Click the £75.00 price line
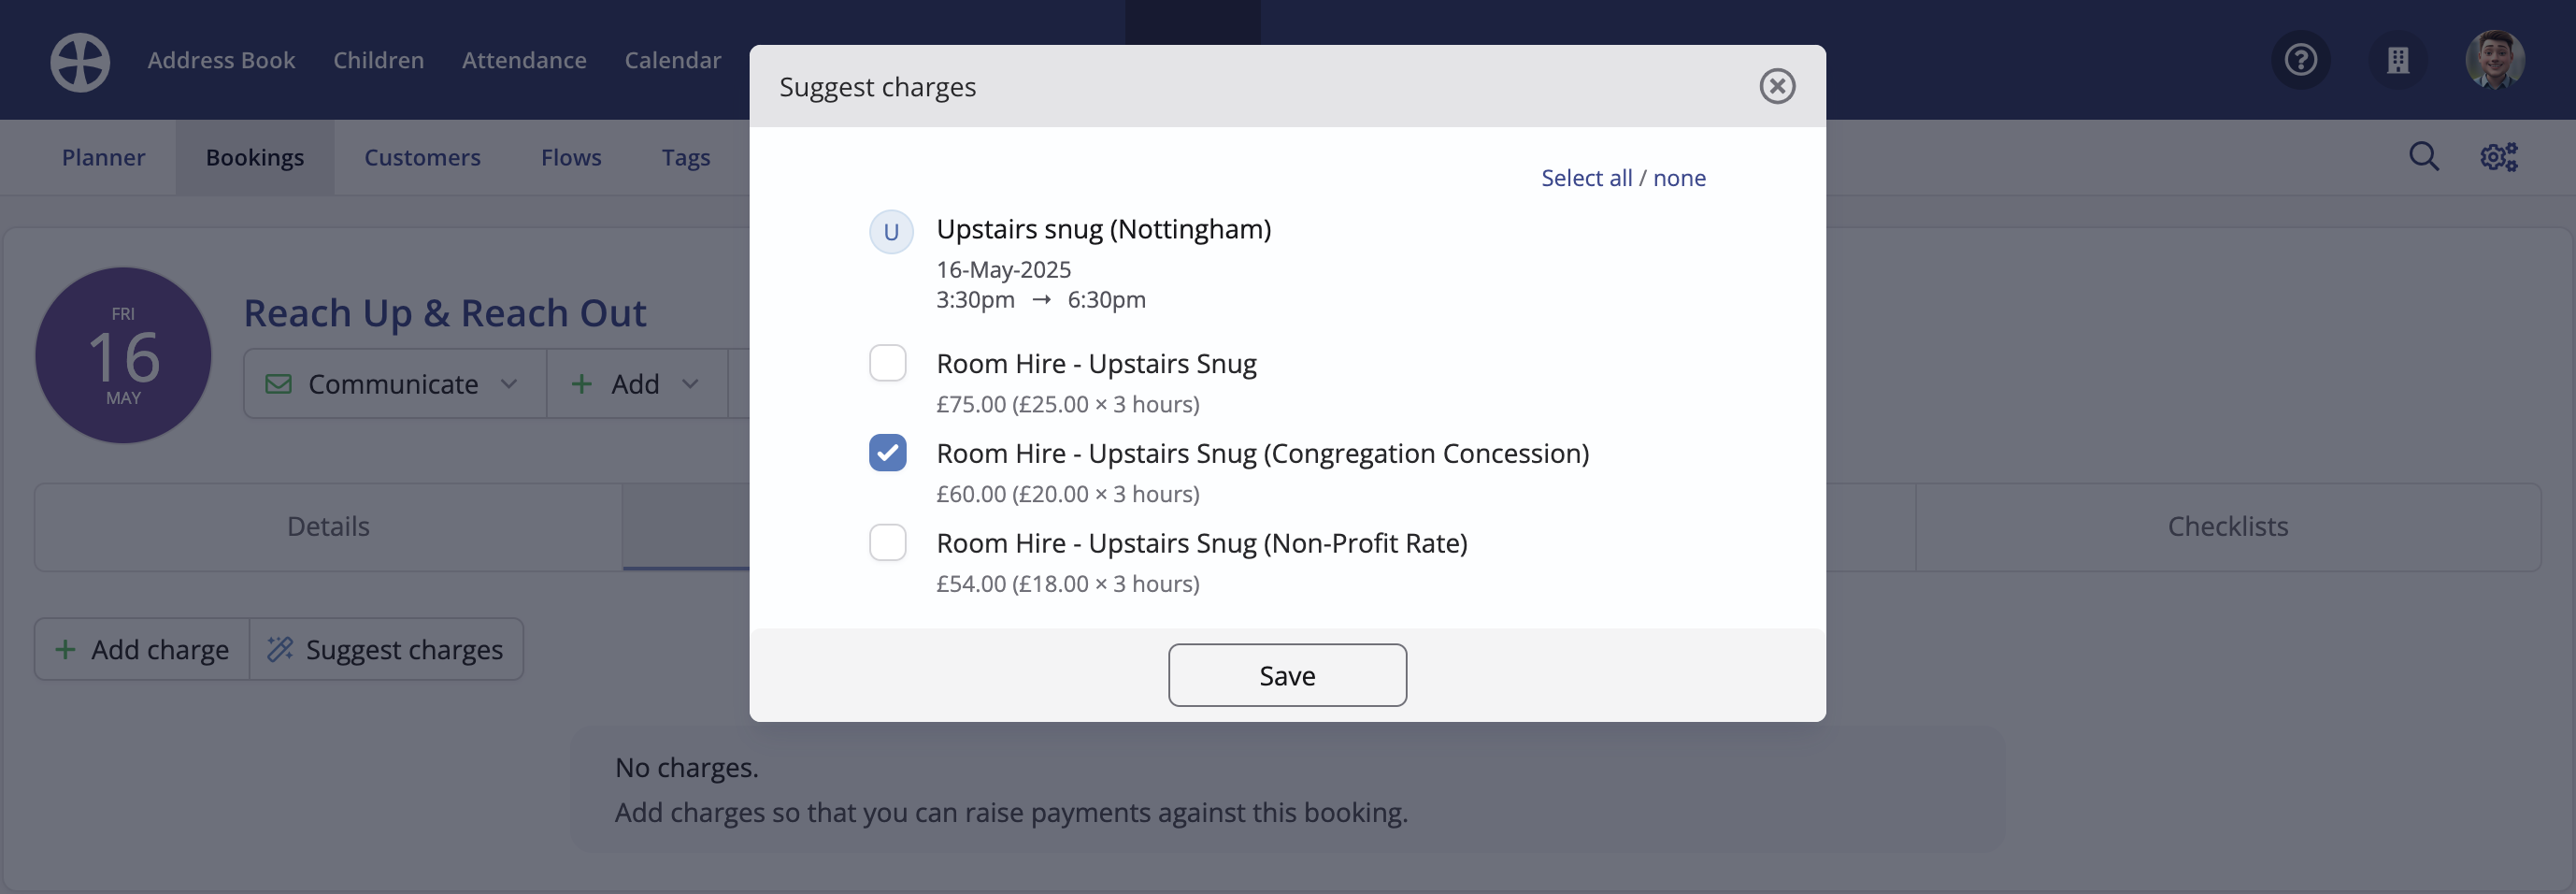2576x894 pixels. coord(1068,404)
